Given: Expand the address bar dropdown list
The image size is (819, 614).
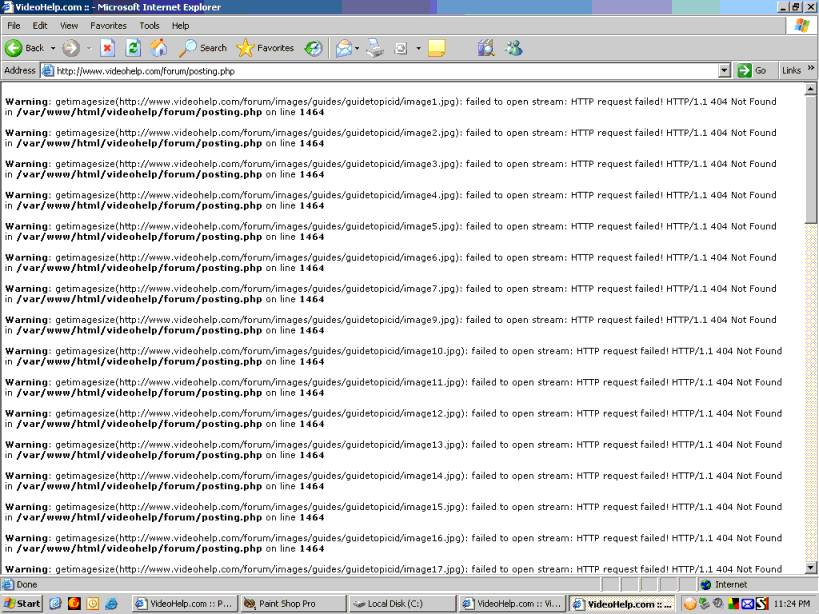Looking at the screenshot, I should 724,70.
